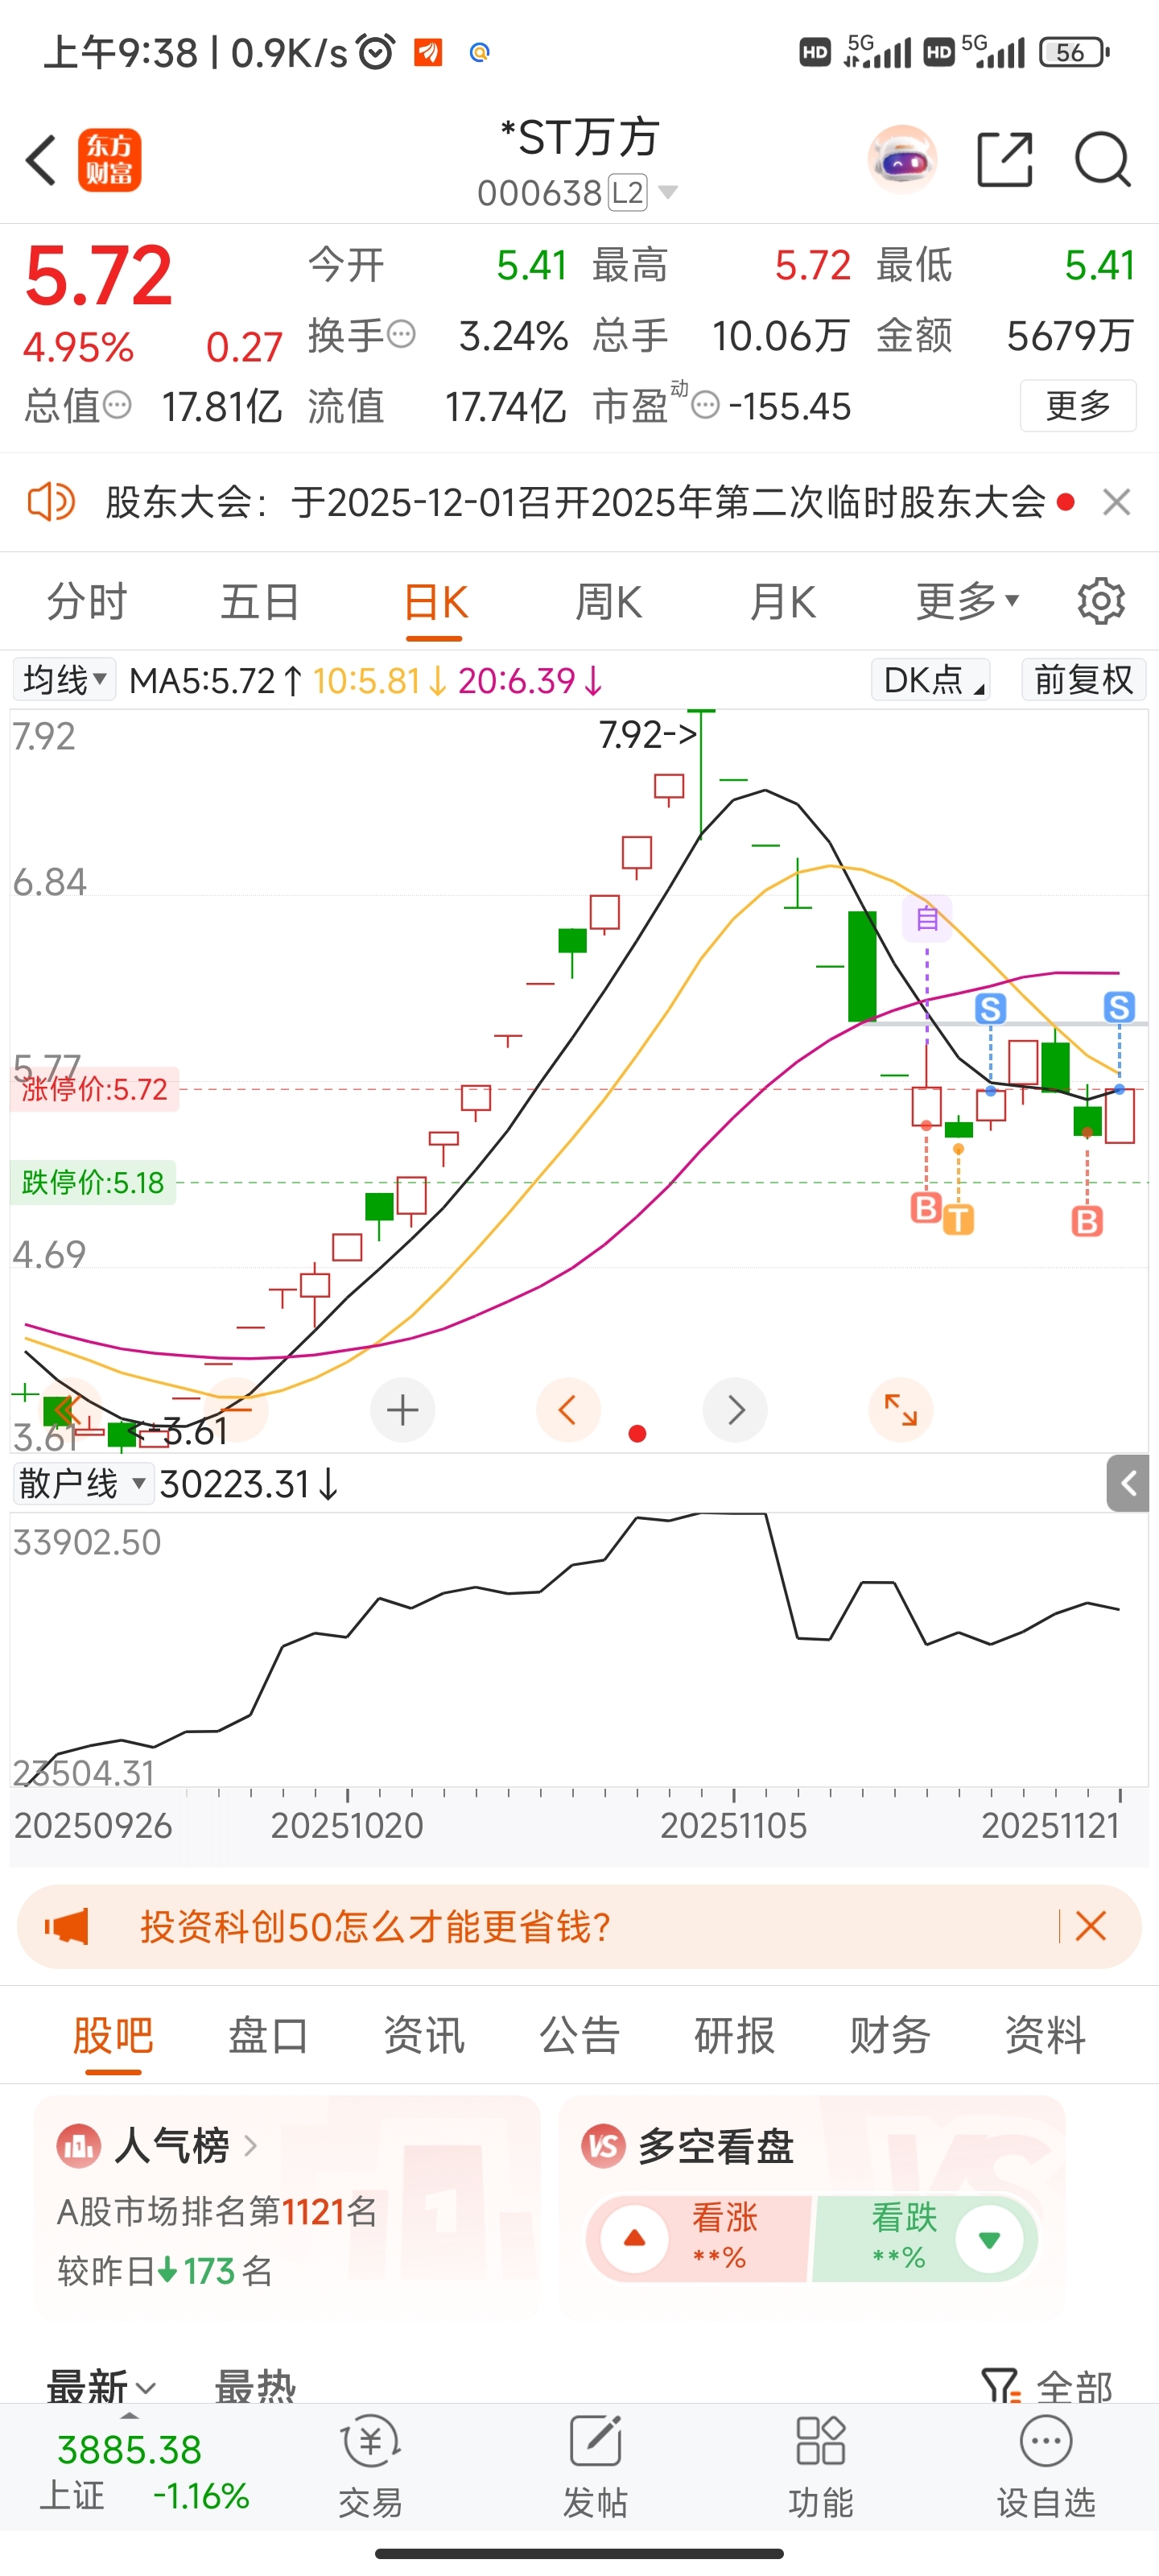
Task: Move chart left with orange arrow
Action: (568, 1410)
